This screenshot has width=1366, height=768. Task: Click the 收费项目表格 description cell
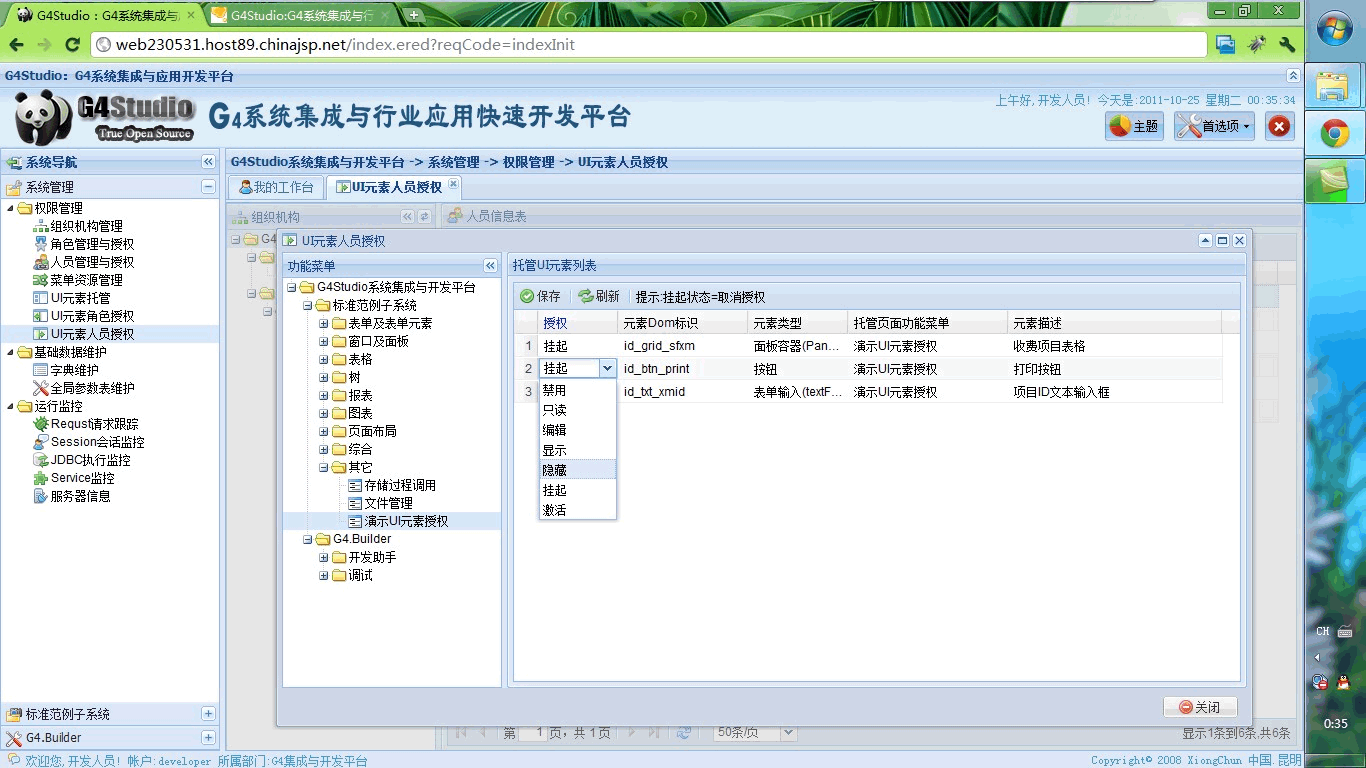(x=1115, y=346)
